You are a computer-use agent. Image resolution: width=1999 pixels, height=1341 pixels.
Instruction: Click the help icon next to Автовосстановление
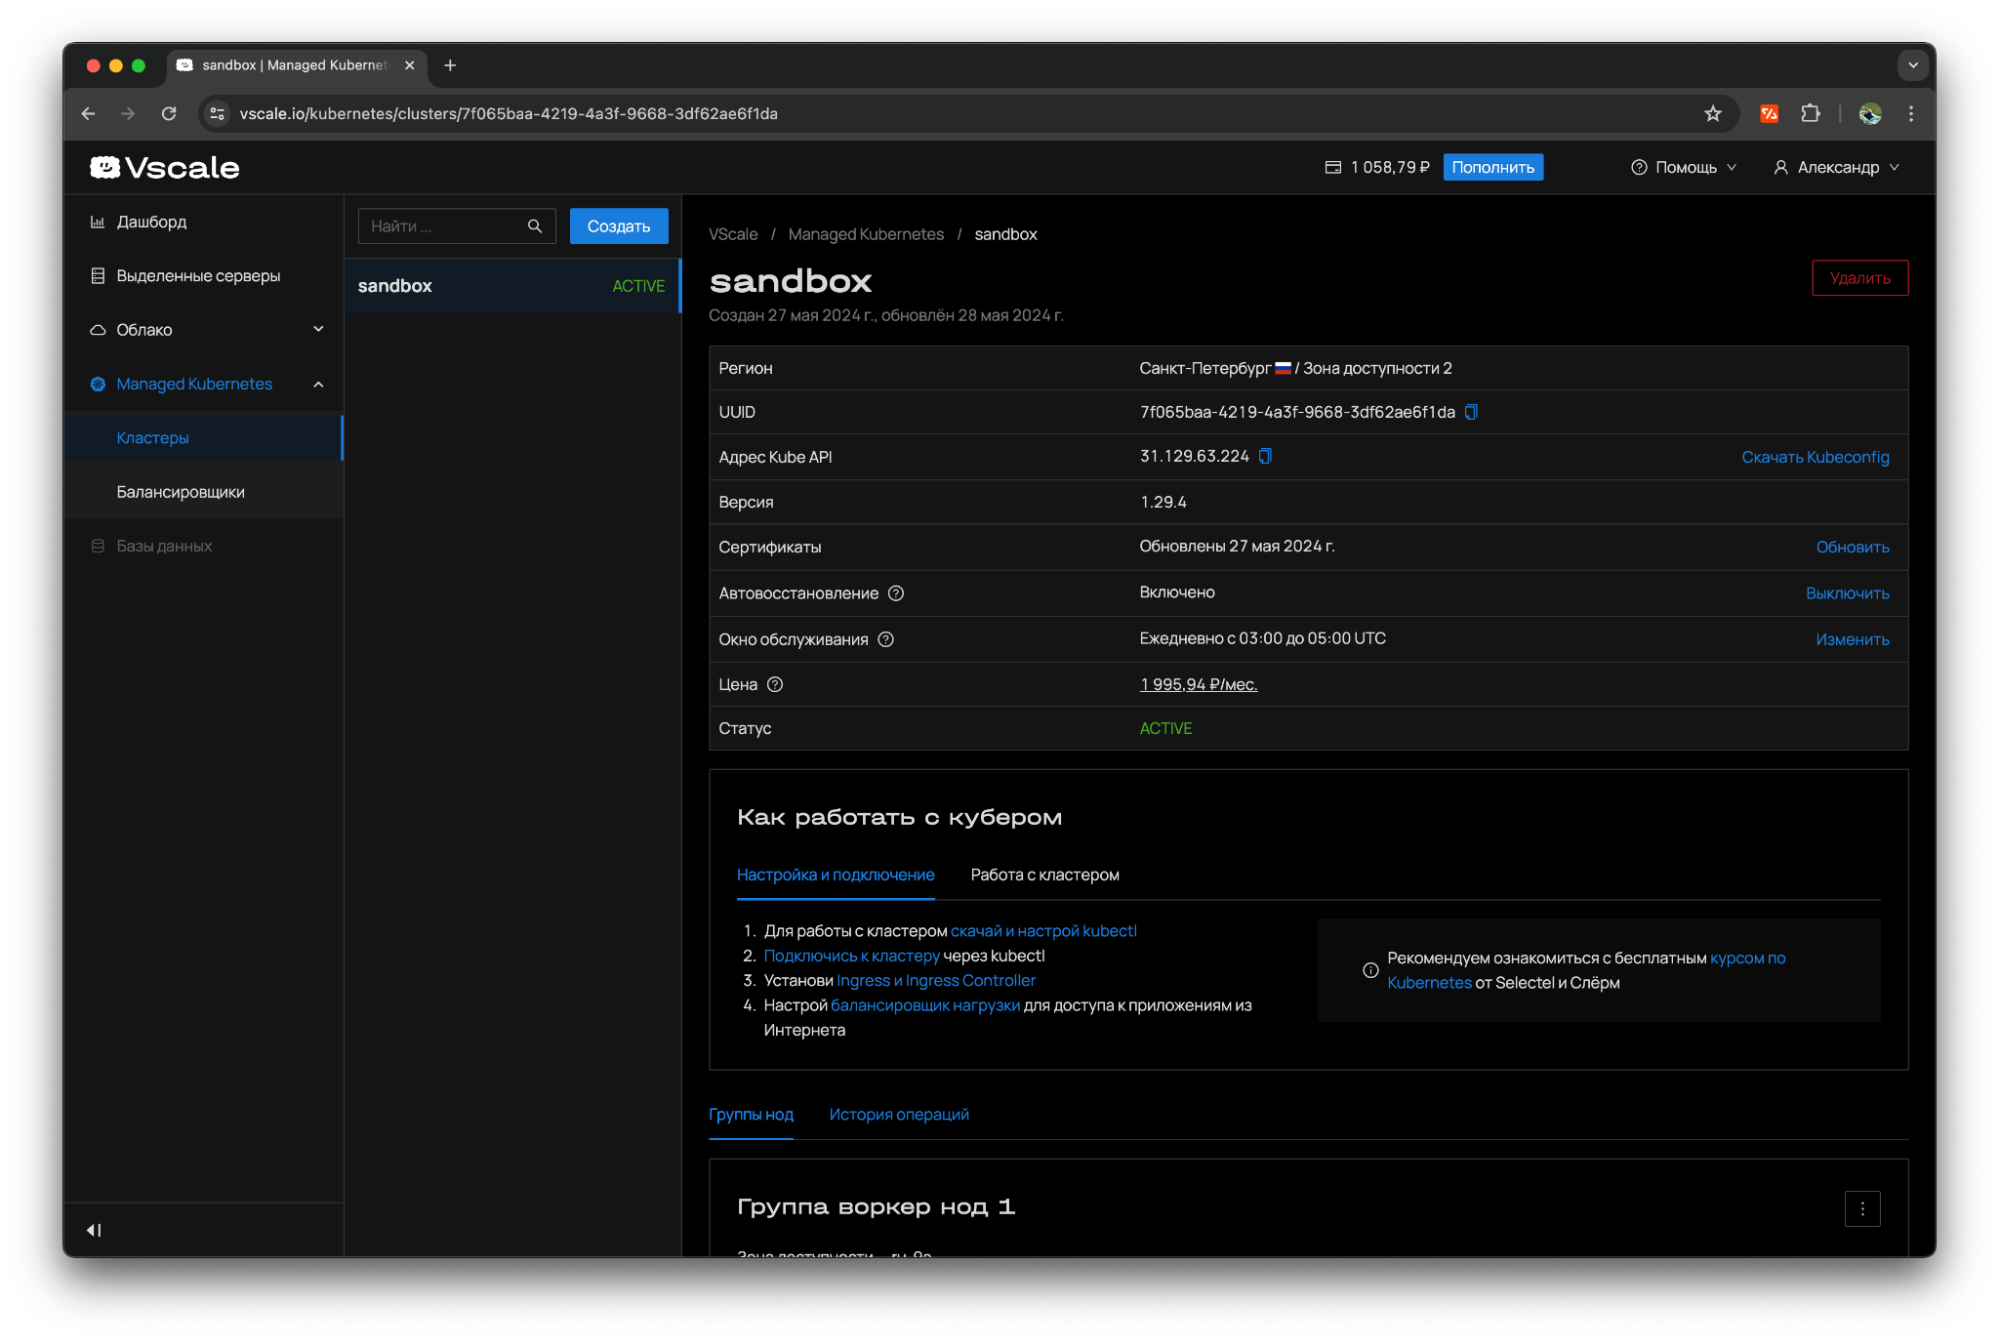pos(896,593)
